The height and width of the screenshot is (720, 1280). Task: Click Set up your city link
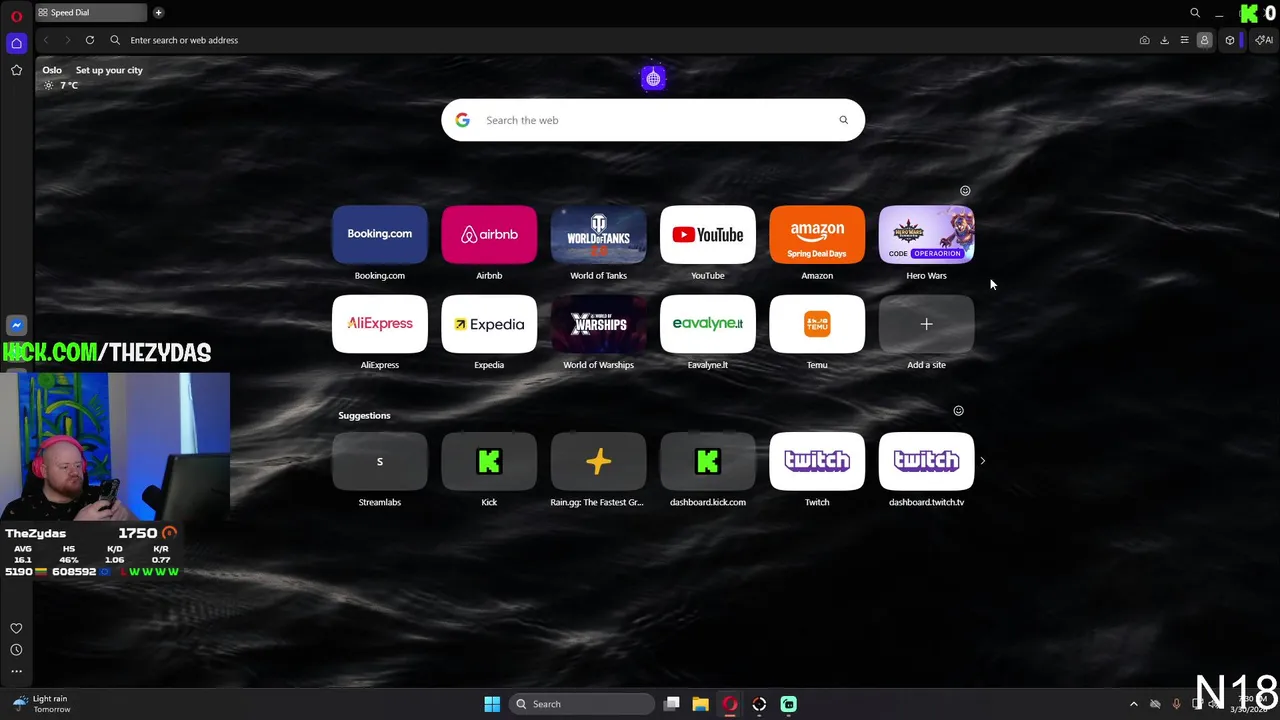[109, 70]
